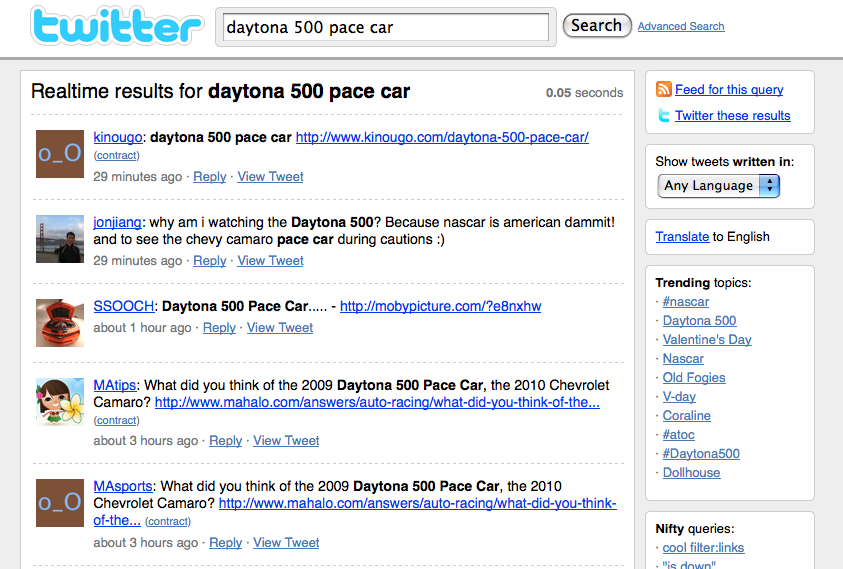This screenshot has height=569, width=843.
Task: Click the small Twitter bird icon
Action: pyautogui.click(x=664, y=116)
